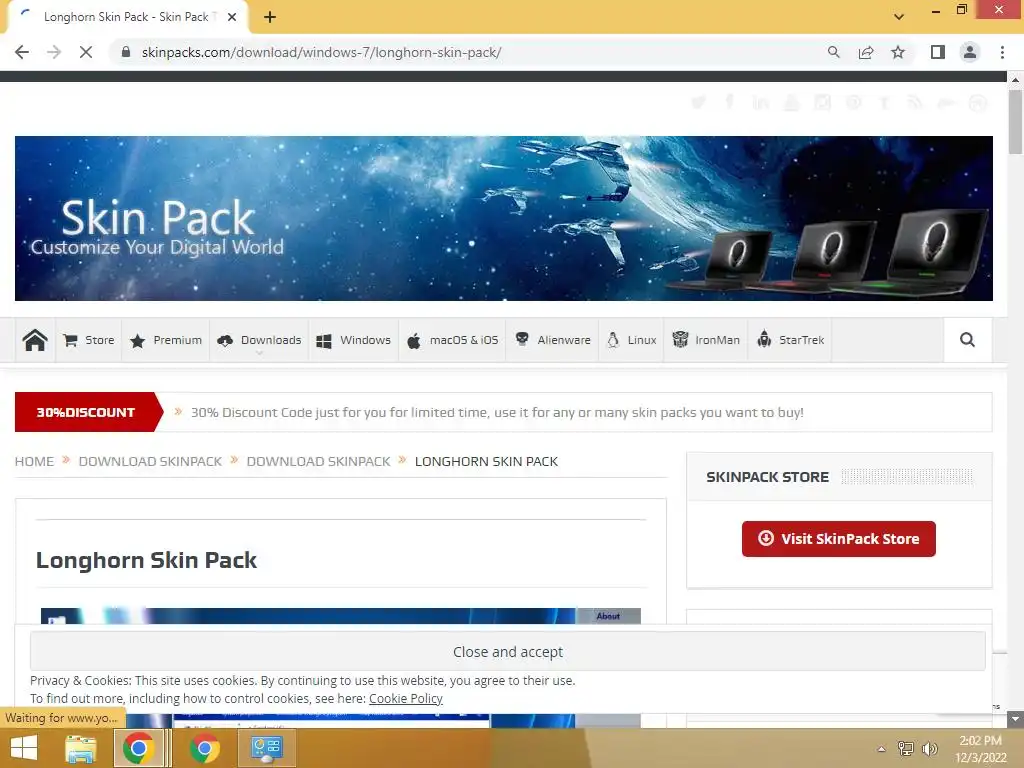Image resolution: width=1024 pixels, height=768 pixels.
Task: Open the Chrome profile avatar
Action: (970, 52)
